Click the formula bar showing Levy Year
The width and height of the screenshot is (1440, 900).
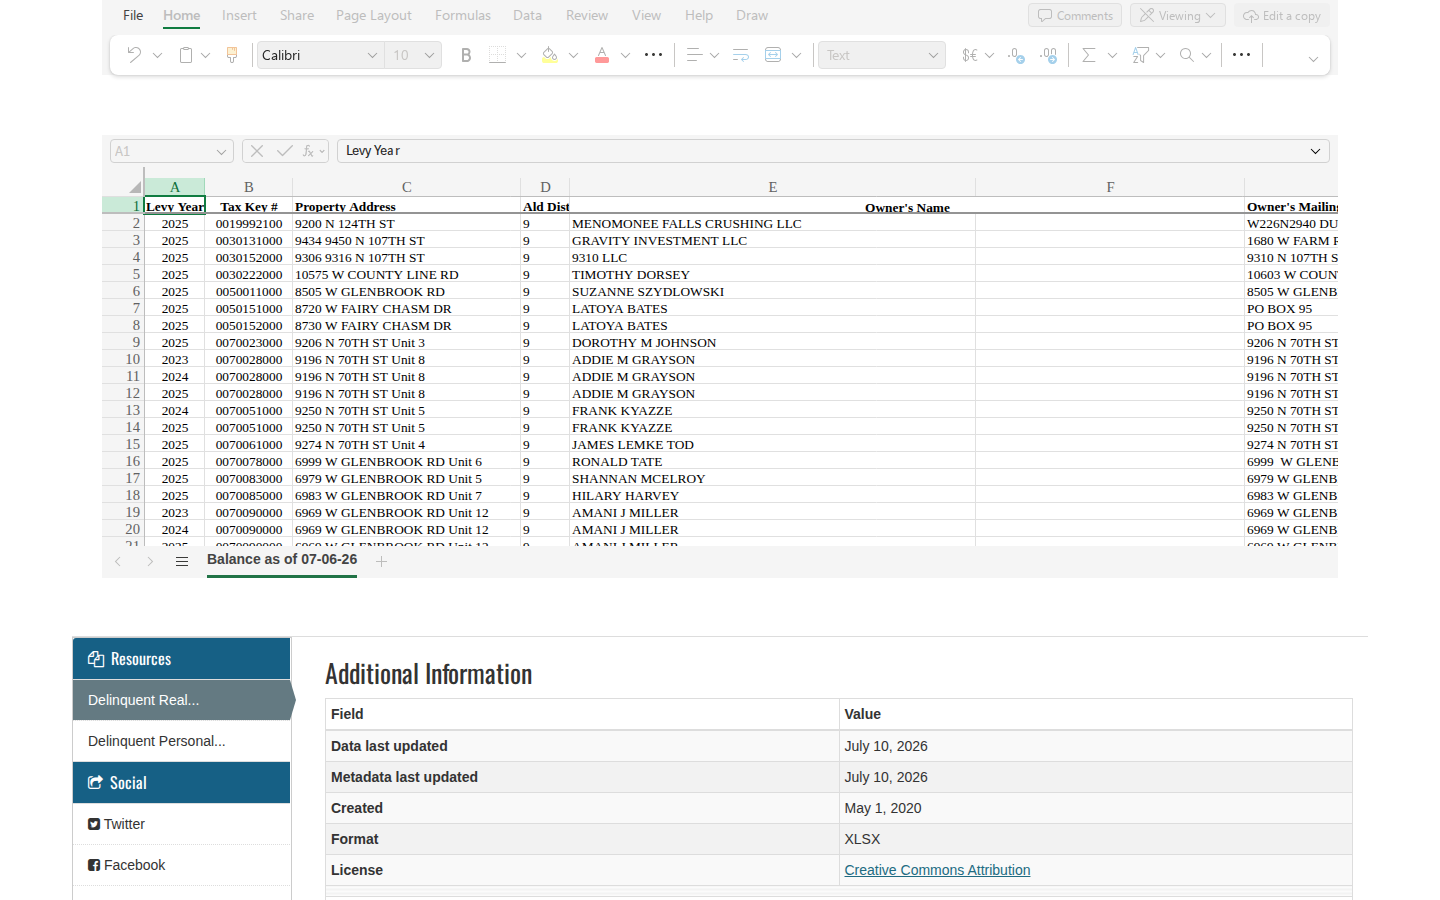(833, 151)
